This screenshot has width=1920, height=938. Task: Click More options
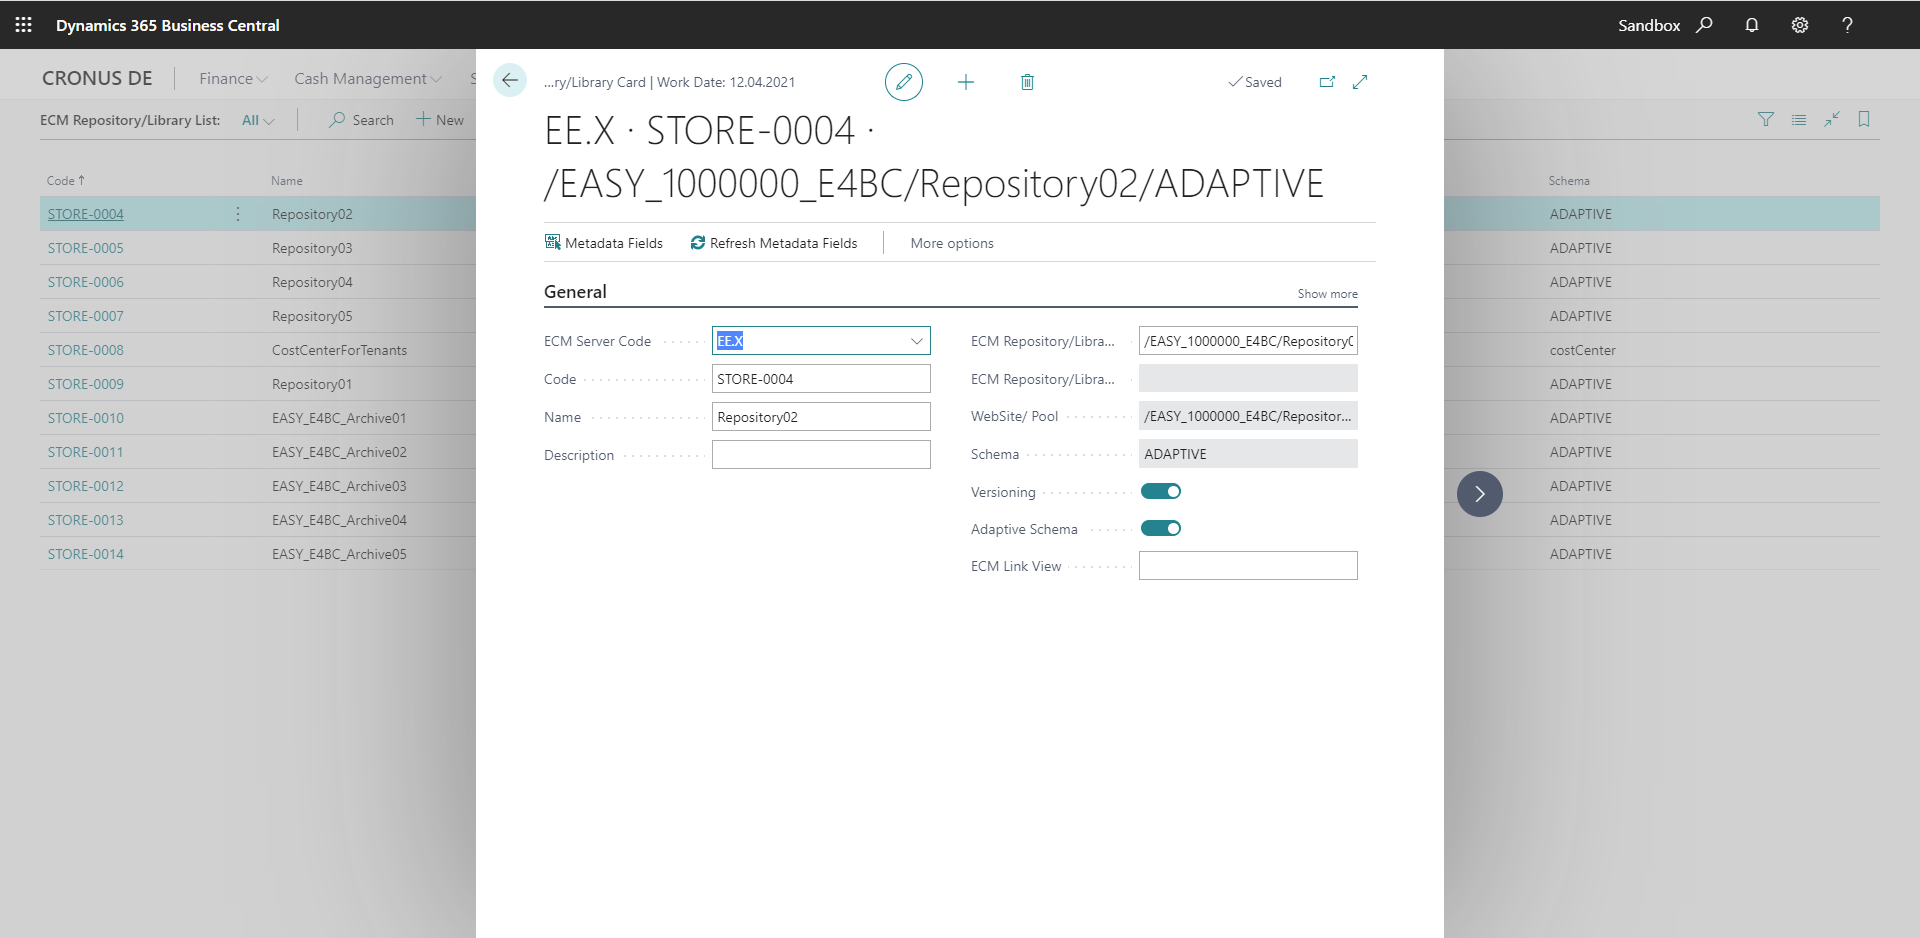[x=952, y=243]
